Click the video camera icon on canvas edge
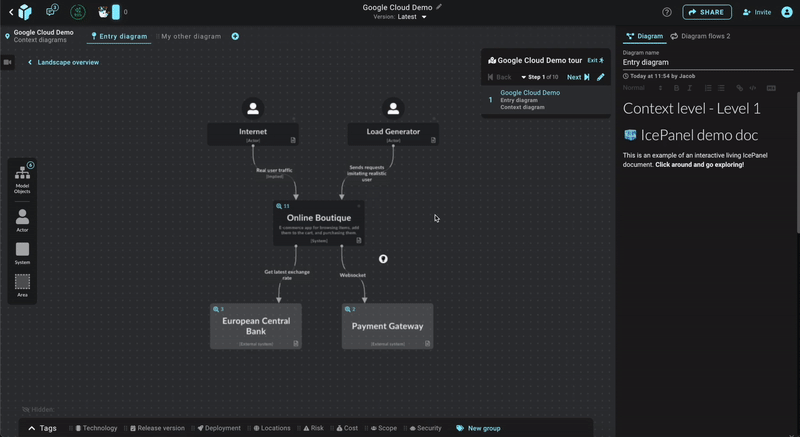This screenshot has width=800, height=437. click(7, 62)
